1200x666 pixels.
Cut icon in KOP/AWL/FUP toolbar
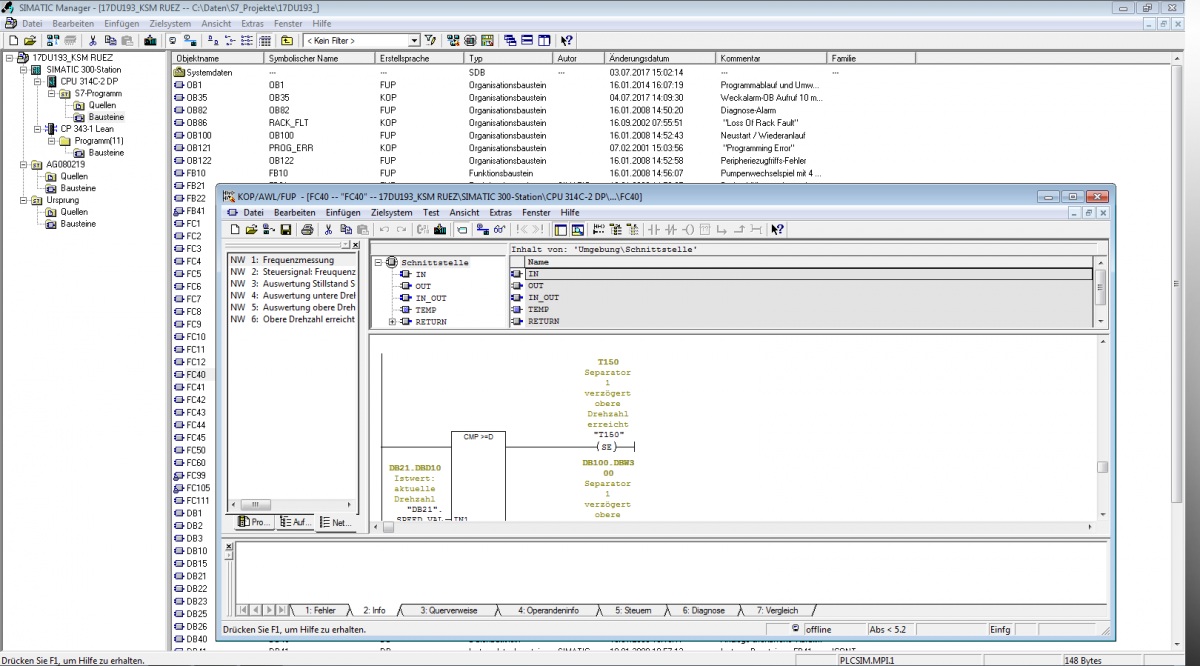330,230
